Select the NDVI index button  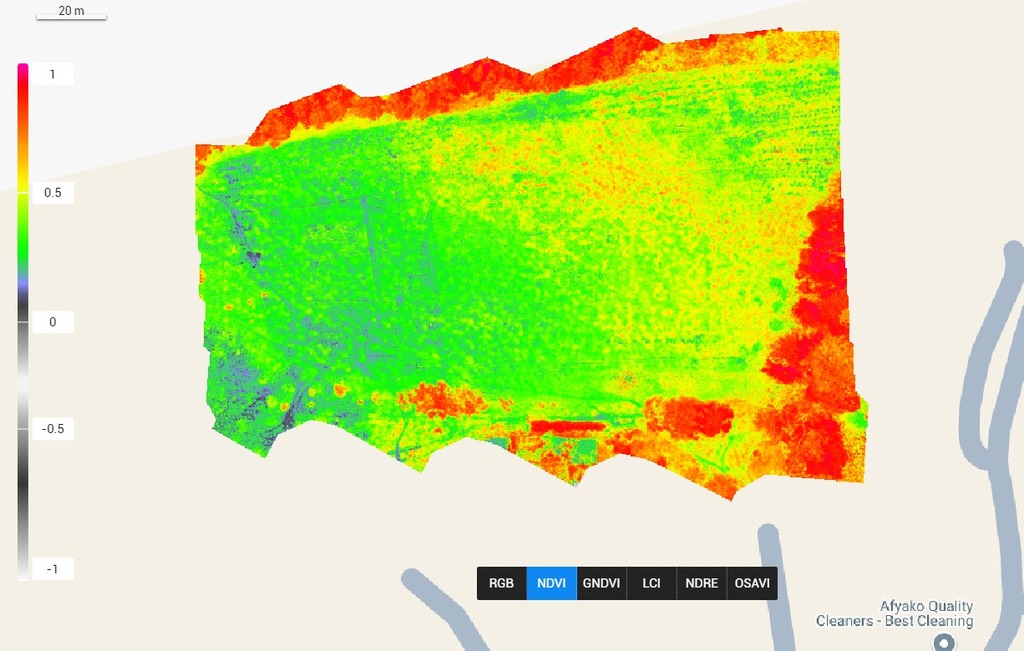pyautogui.click(x=552, y=583)
